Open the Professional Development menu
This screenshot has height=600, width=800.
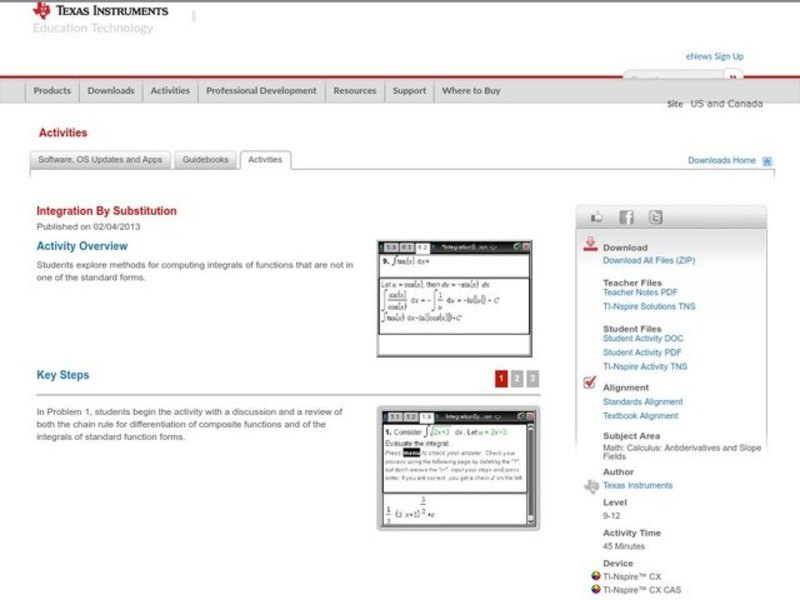point(261,91)
